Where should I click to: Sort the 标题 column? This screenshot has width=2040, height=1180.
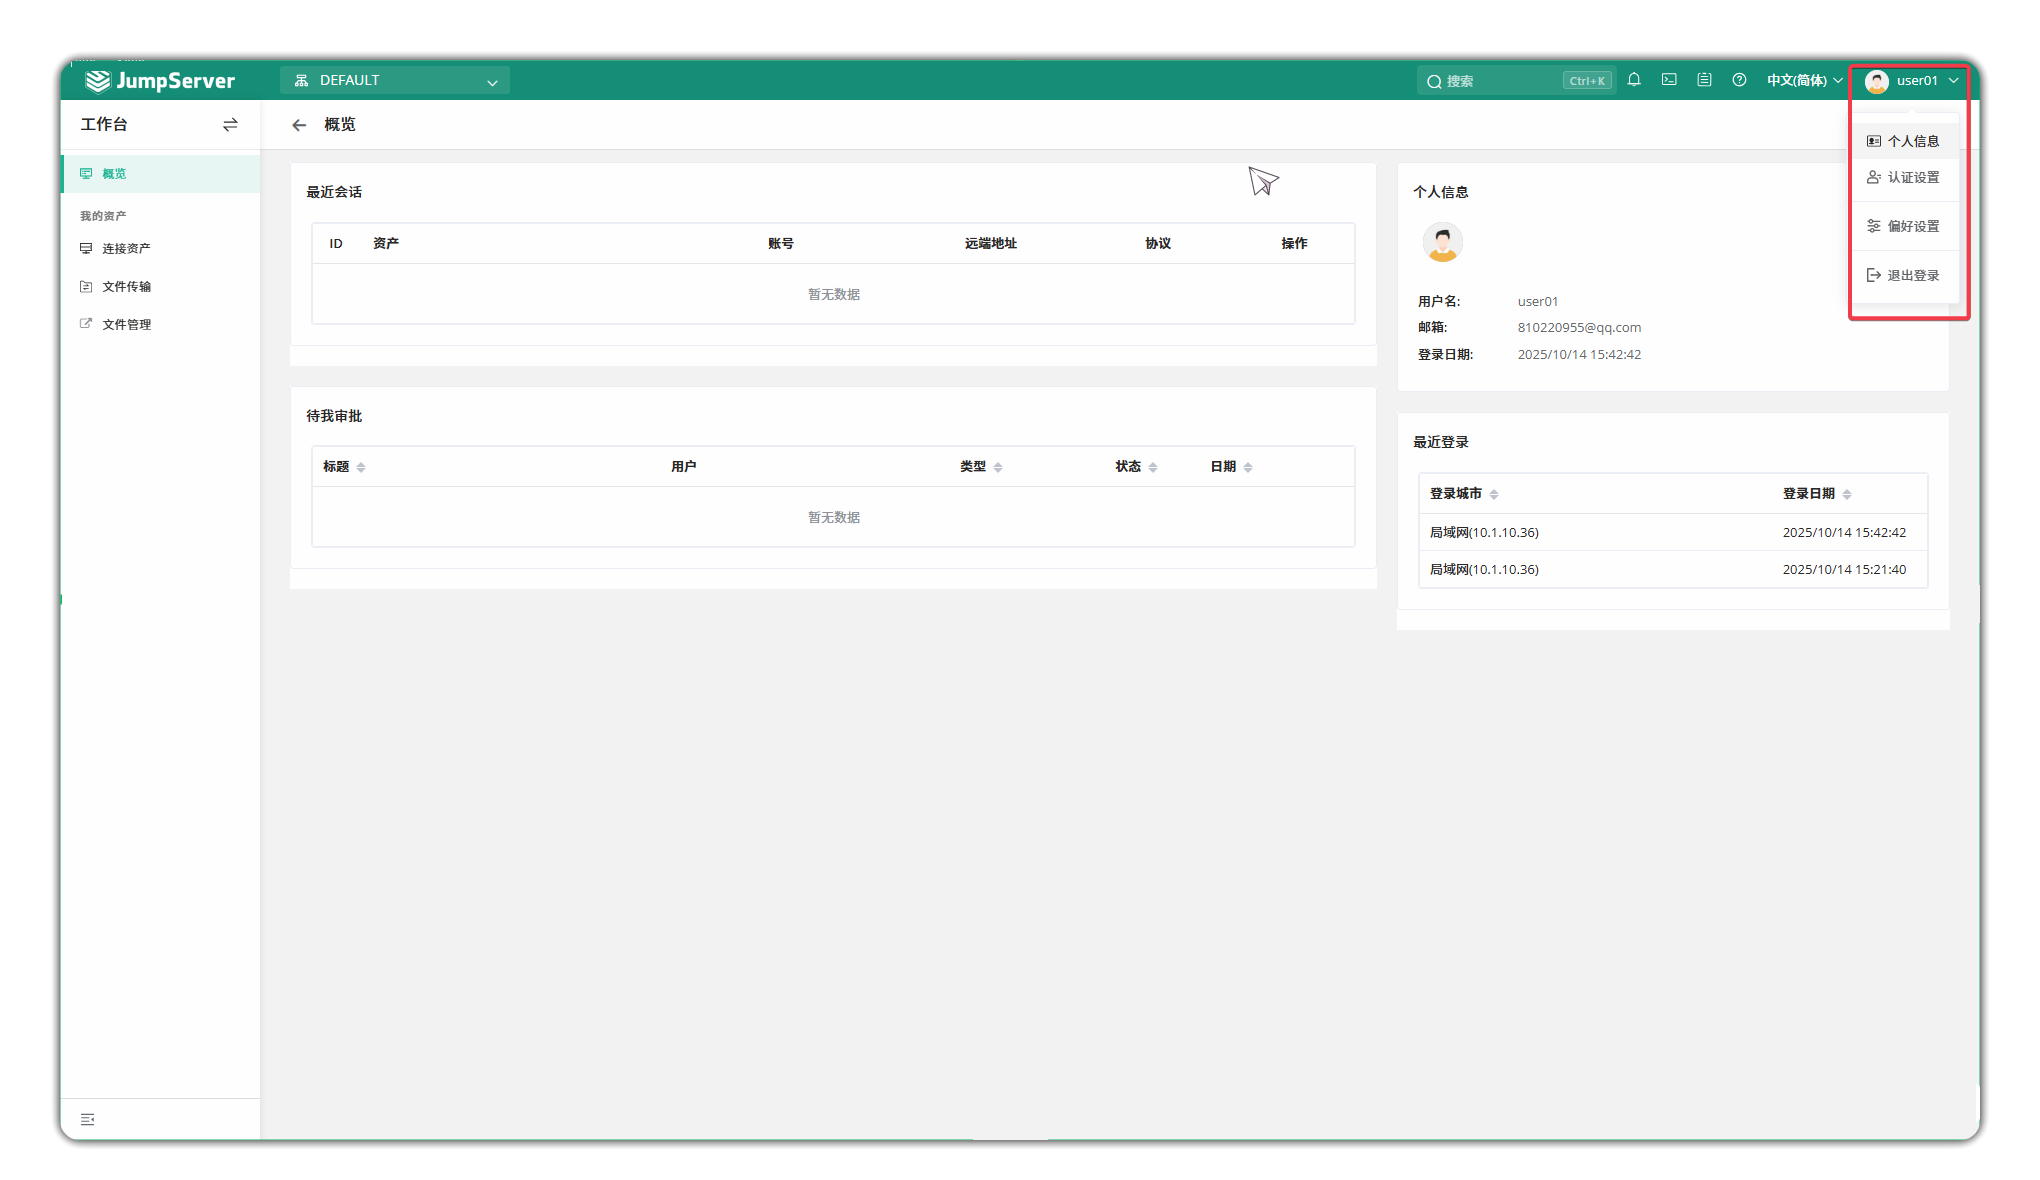[x=361, y=467]
